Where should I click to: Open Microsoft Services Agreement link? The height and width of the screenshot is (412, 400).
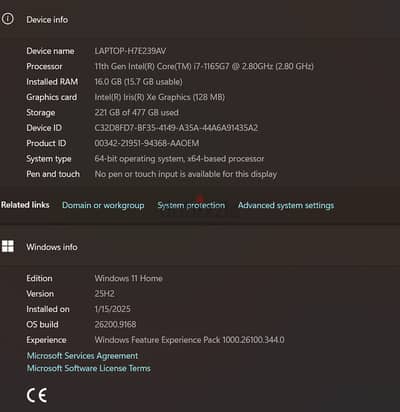[82, 356]
